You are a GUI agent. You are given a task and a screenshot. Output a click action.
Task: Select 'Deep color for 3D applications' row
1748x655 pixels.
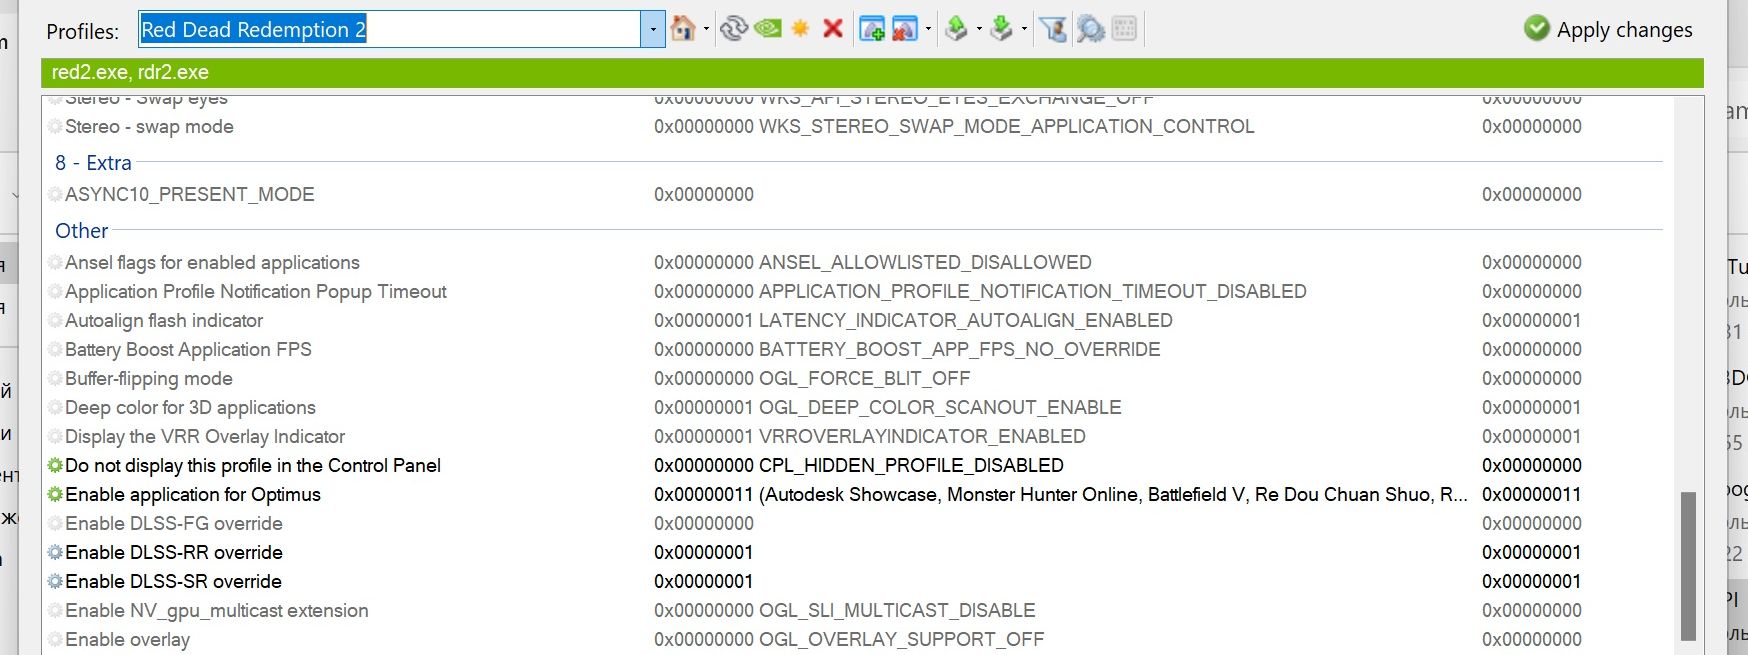[858, 407]
